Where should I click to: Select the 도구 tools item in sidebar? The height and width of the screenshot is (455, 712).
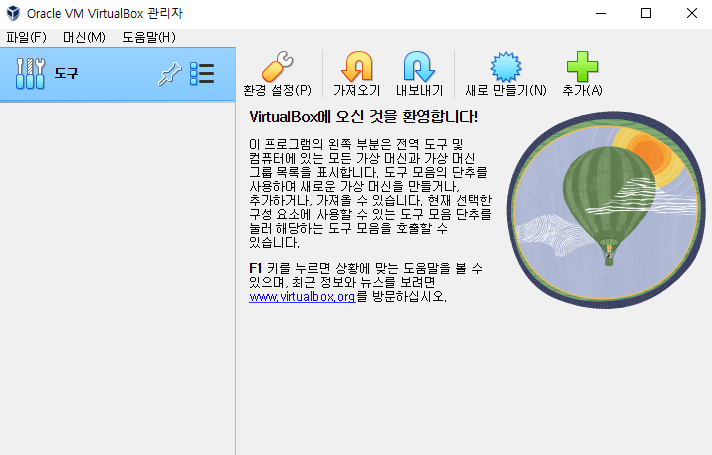tap(118, 74)
